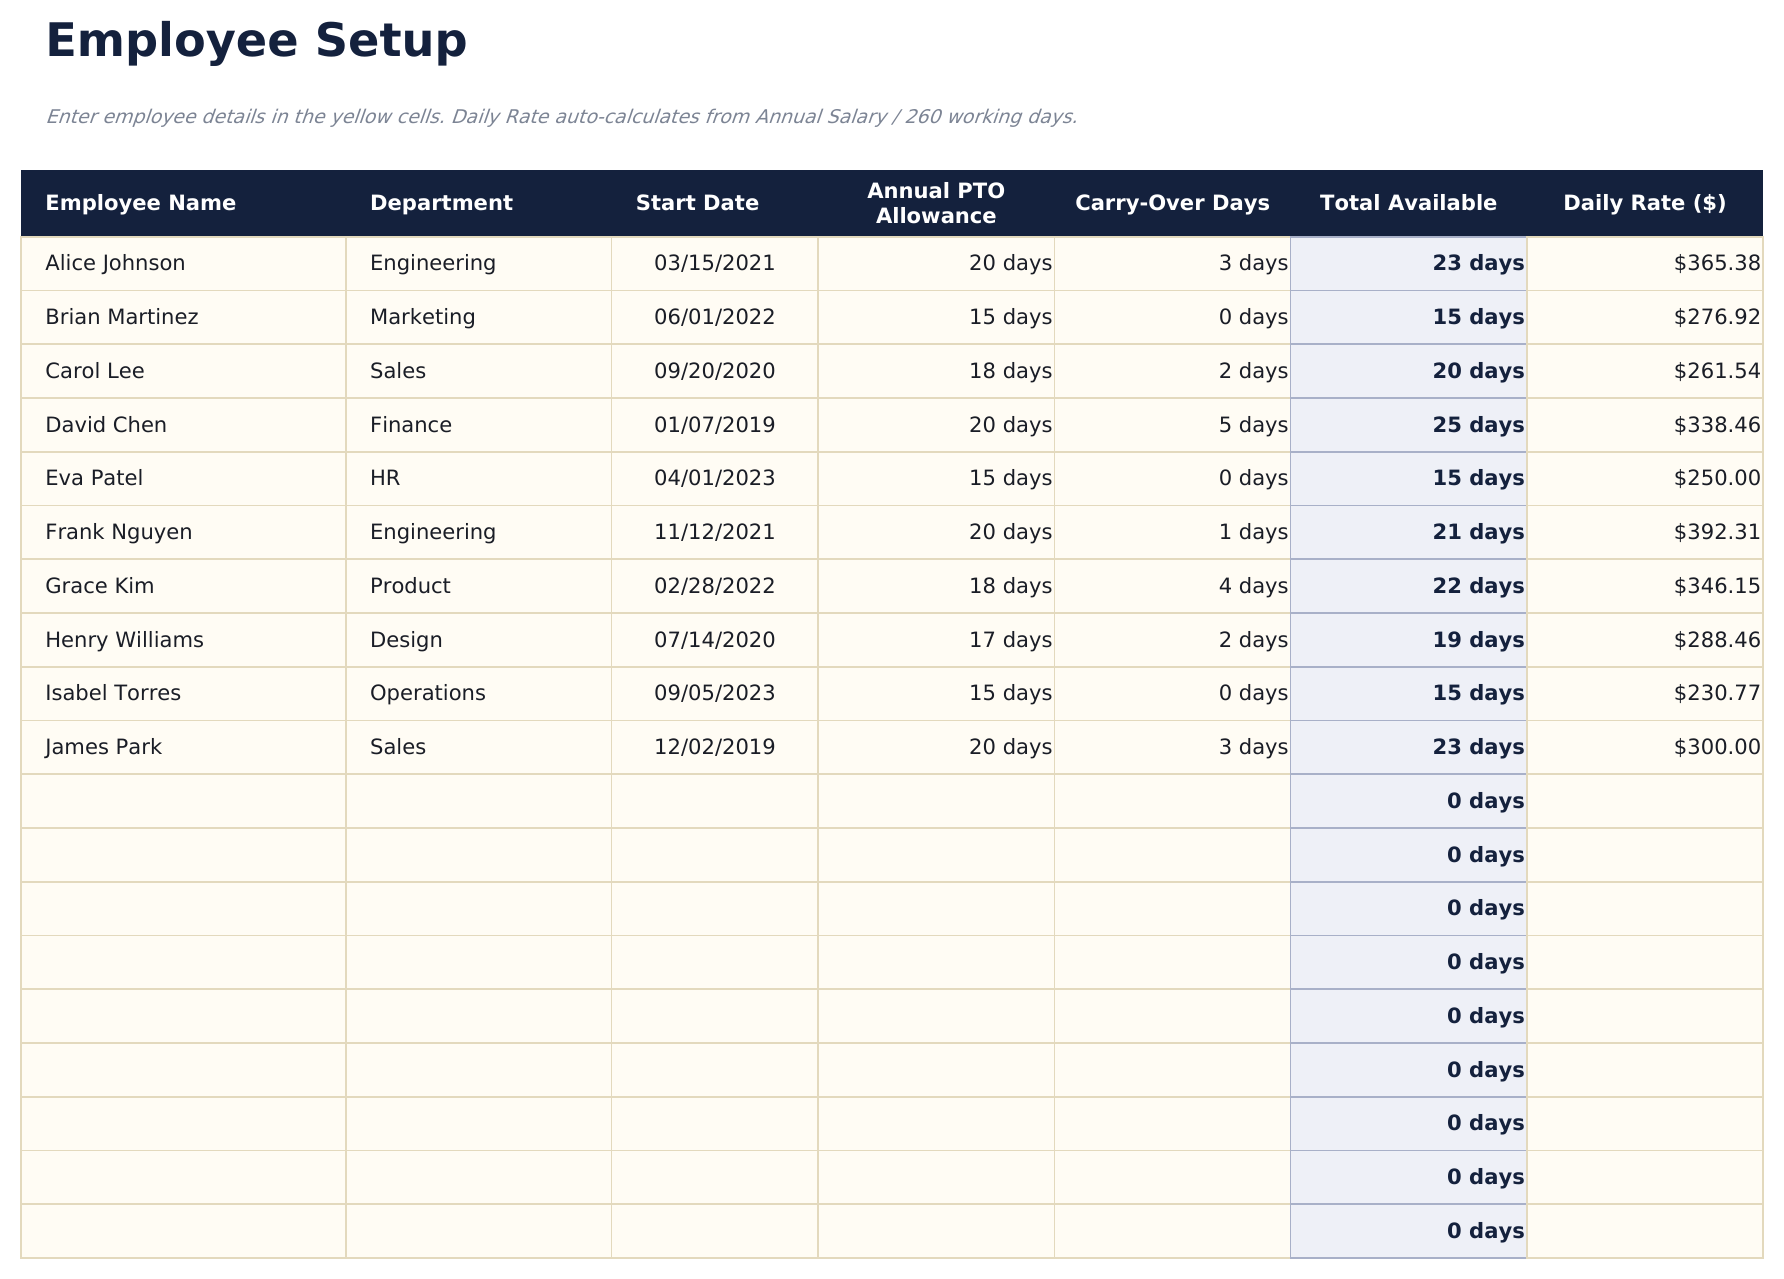Click Isabel Torres' start date 09/05/2023
This screenshot has width=1784, height=1279.
pyautogui.click(x=714, y=692)
